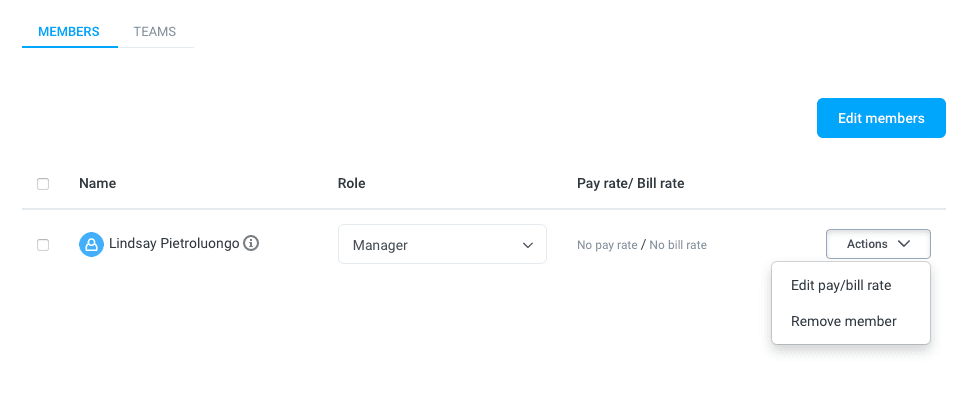Select the MEMBERS tab
This screenshot has width=963, height=397.
pyautogui.click(x=69, y=31)
